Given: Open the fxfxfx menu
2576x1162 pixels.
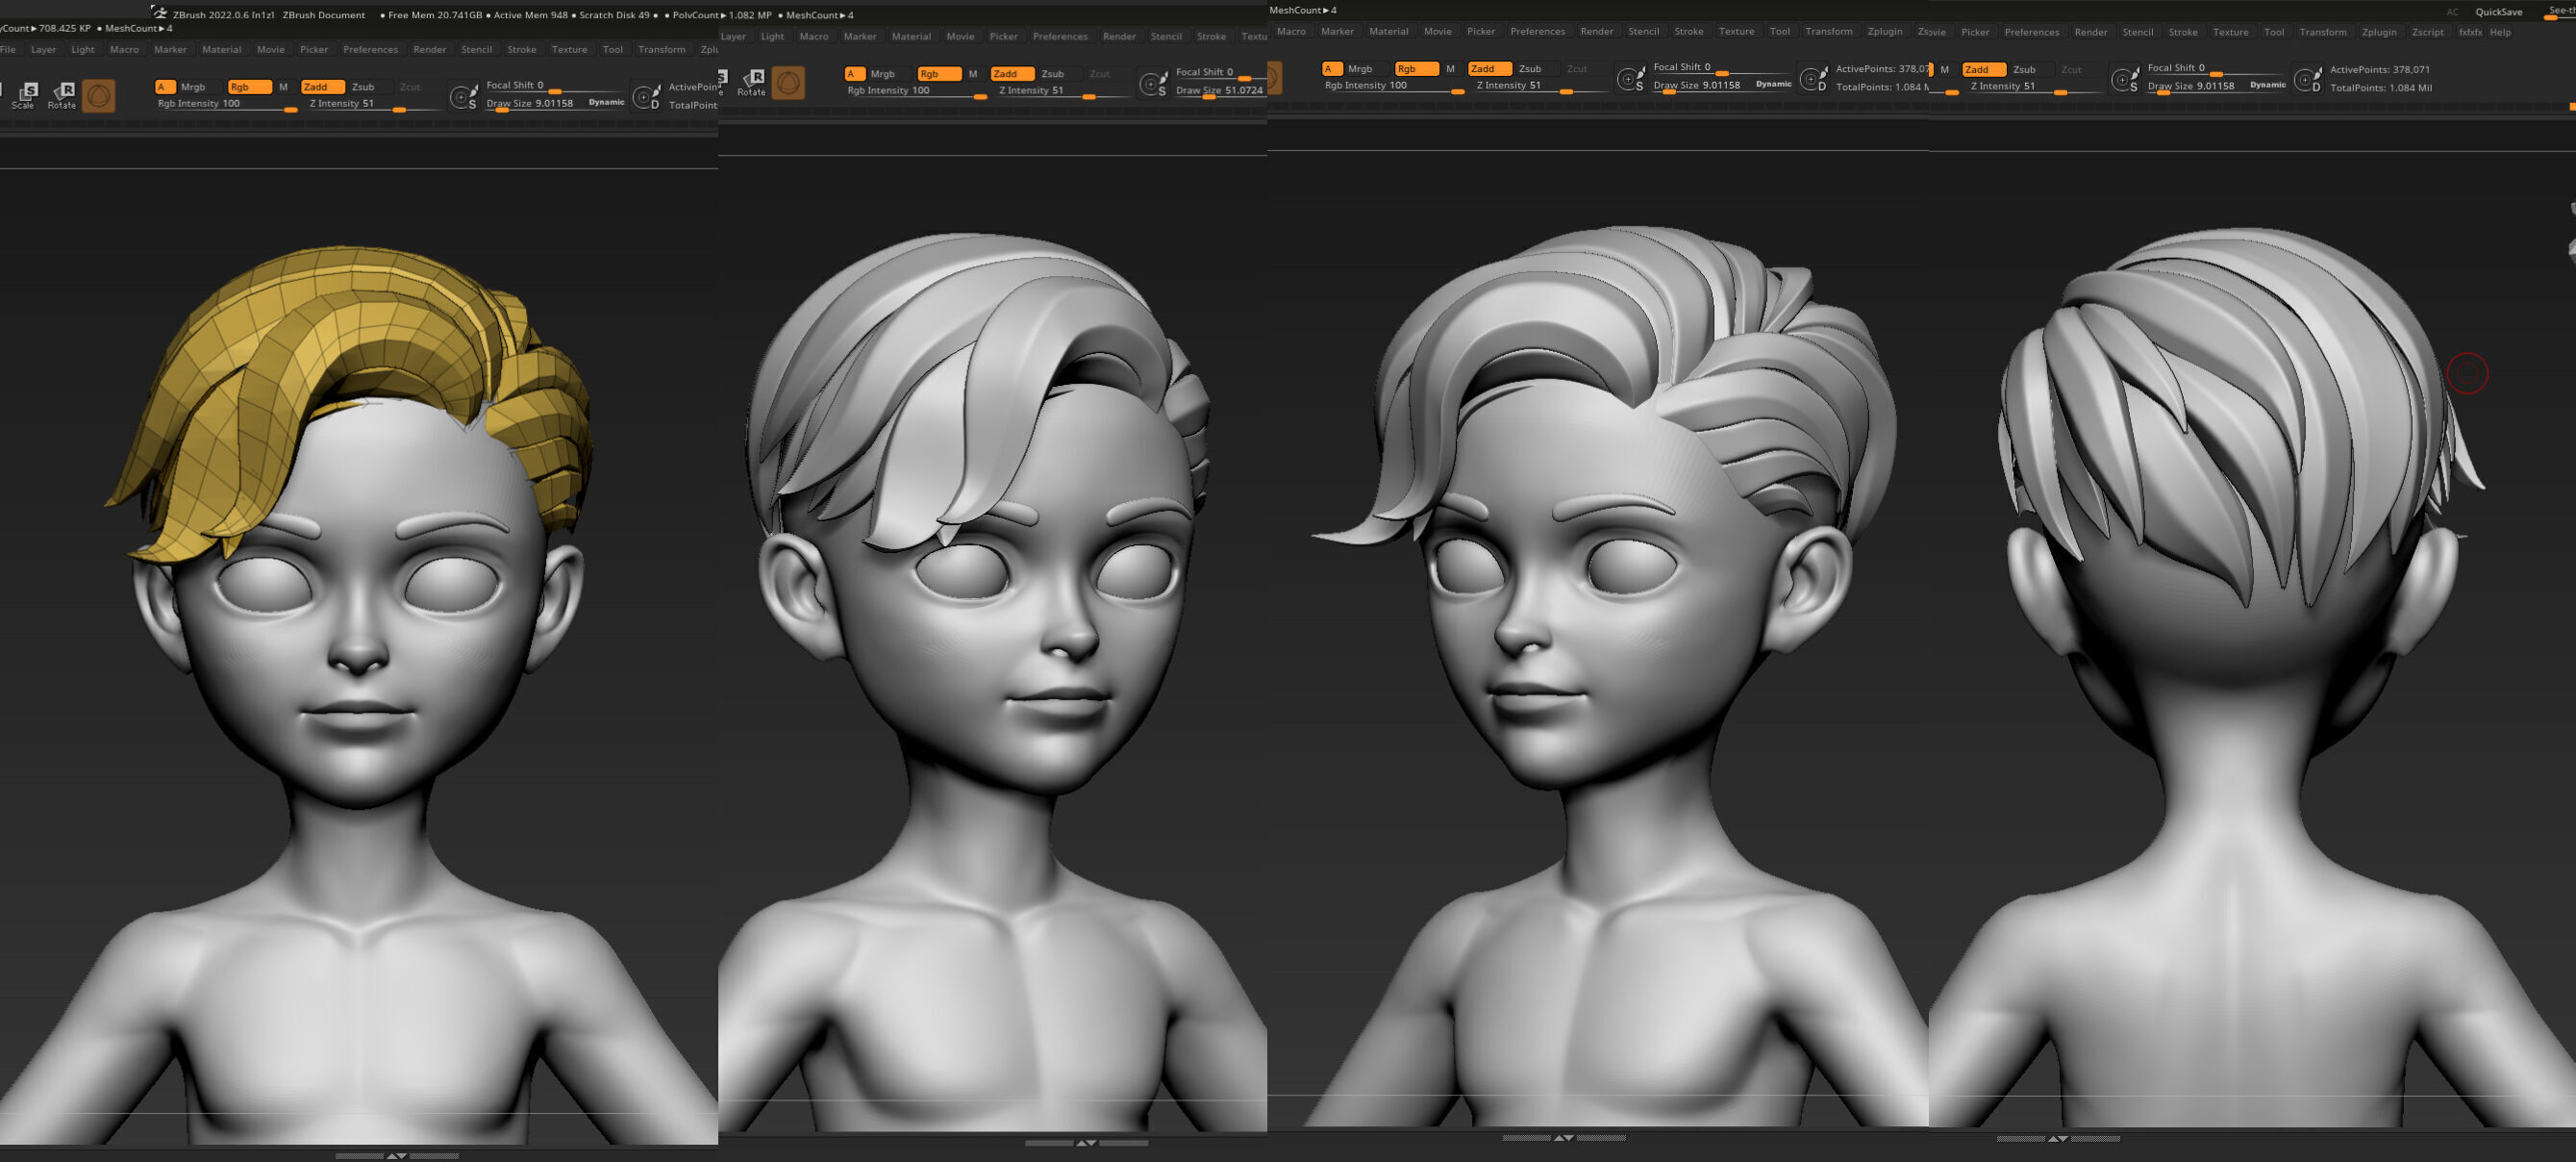Looking at the screenshot, I should [2469, 32].
